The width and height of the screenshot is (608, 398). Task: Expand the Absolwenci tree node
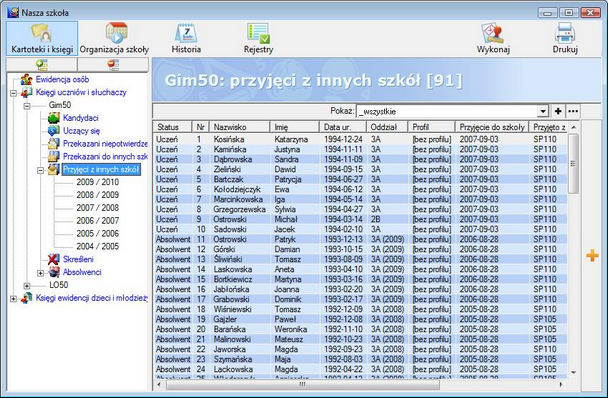pos(40,273)
